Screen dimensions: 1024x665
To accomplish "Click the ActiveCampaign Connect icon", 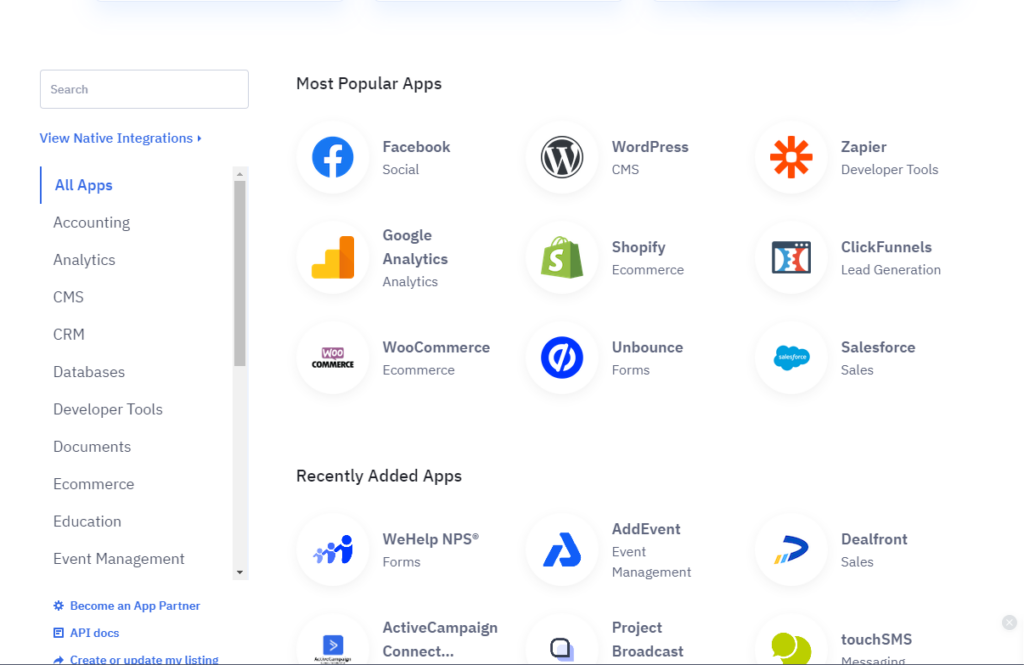I will (333, 647).
